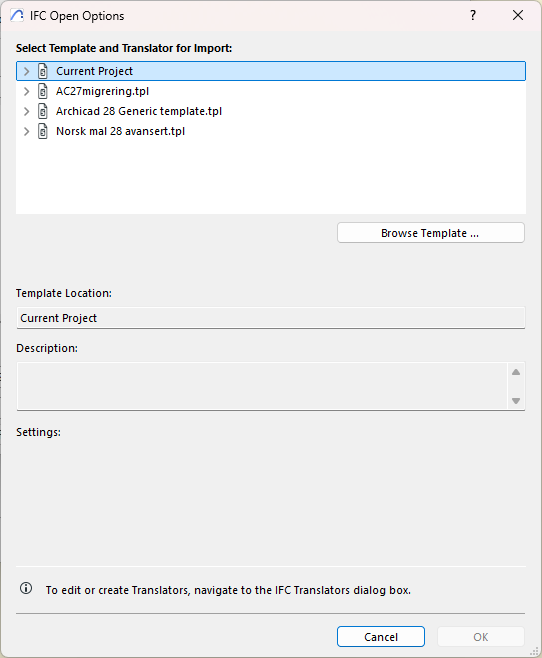Expand Archicad 28 Generic template.tpl

[x=26, y=111]
